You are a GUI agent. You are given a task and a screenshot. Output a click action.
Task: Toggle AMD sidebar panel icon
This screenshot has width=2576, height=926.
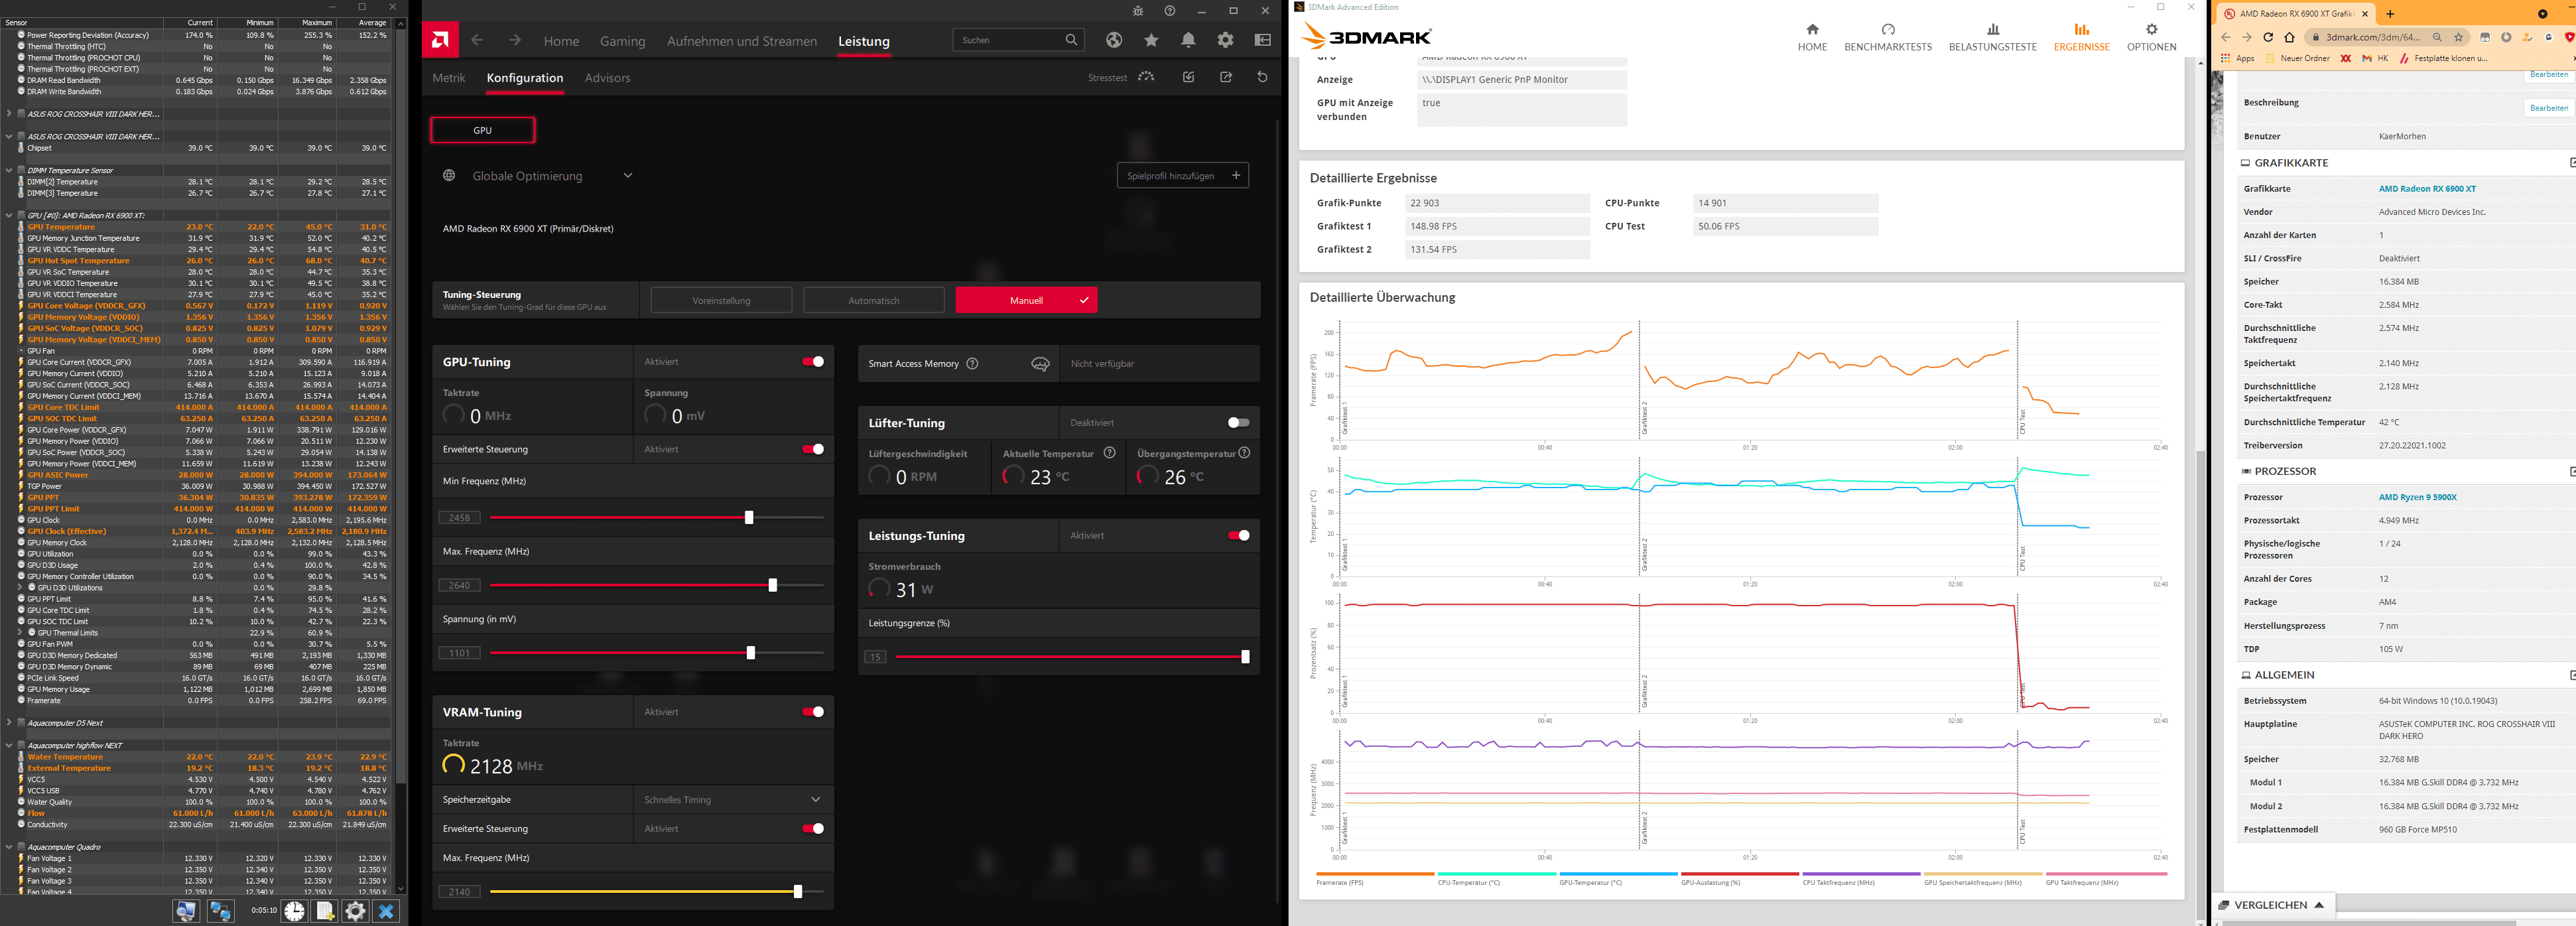coord(1262,40)
